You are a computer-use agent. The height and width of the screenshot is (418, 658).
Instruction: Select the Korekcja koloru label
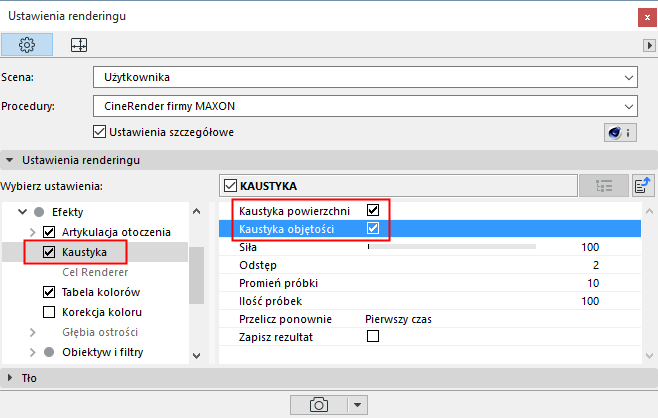click(x=102, y=312)
